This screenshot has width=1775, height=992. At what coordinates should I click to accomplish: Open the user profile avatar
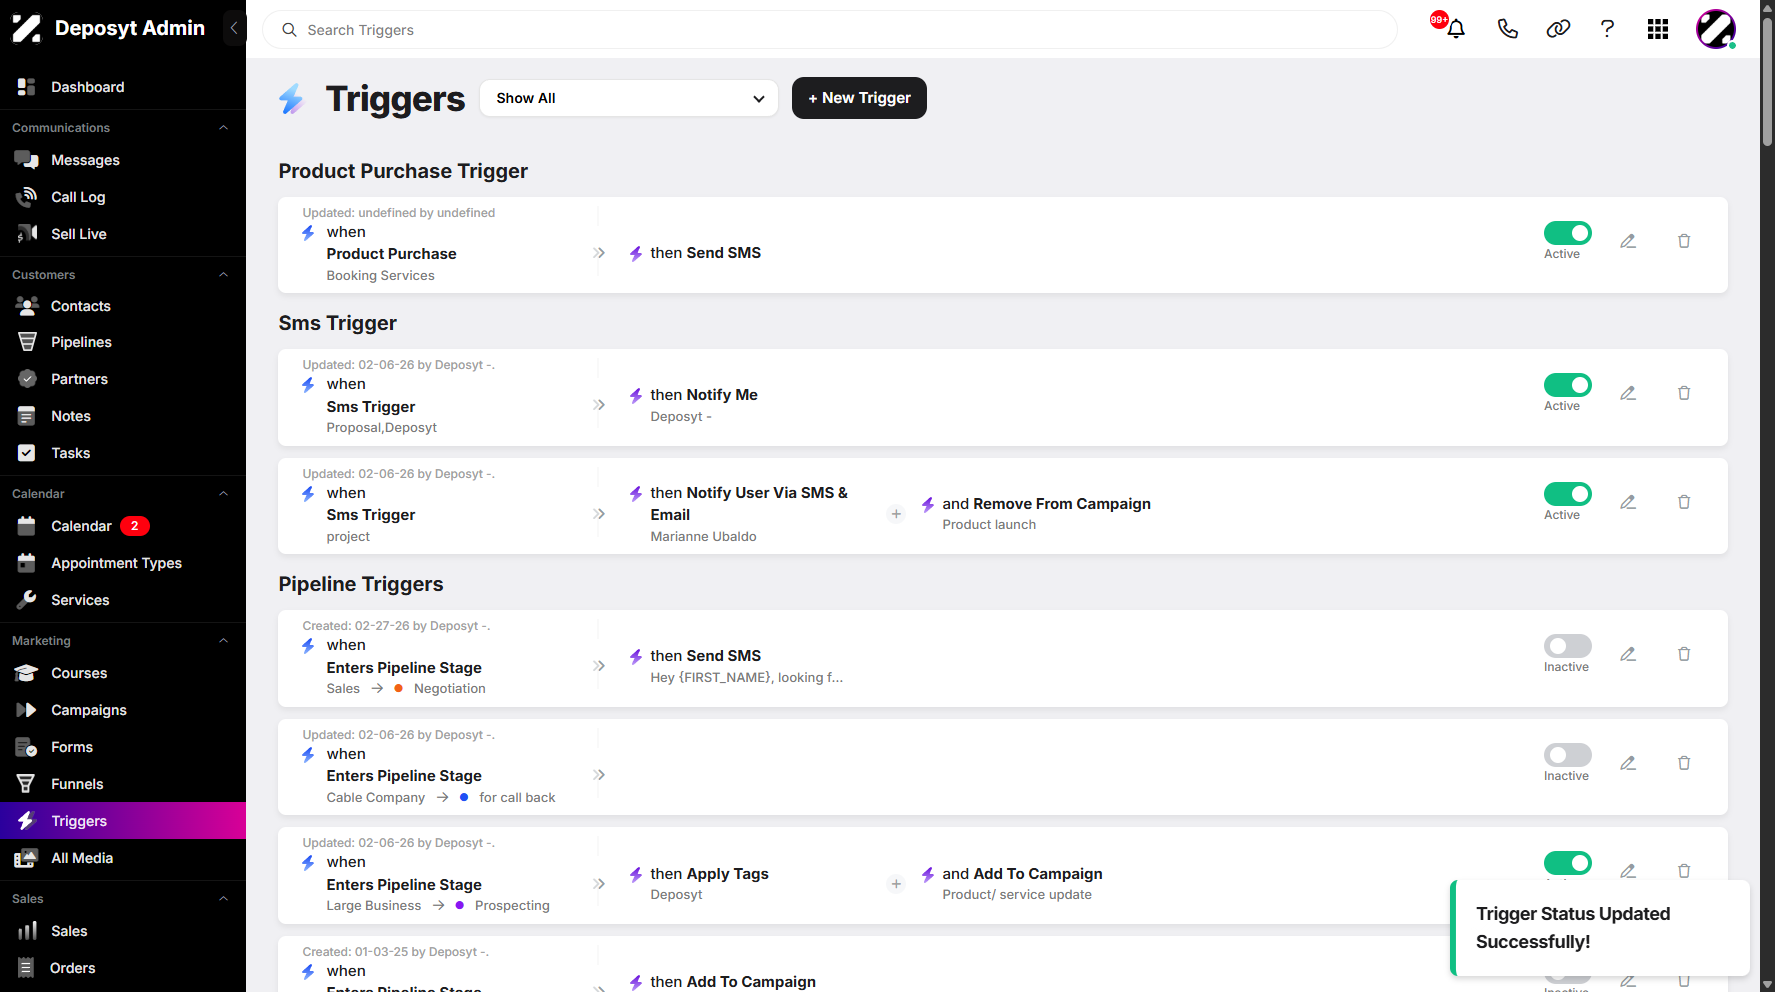click(x=1715, y=29)
